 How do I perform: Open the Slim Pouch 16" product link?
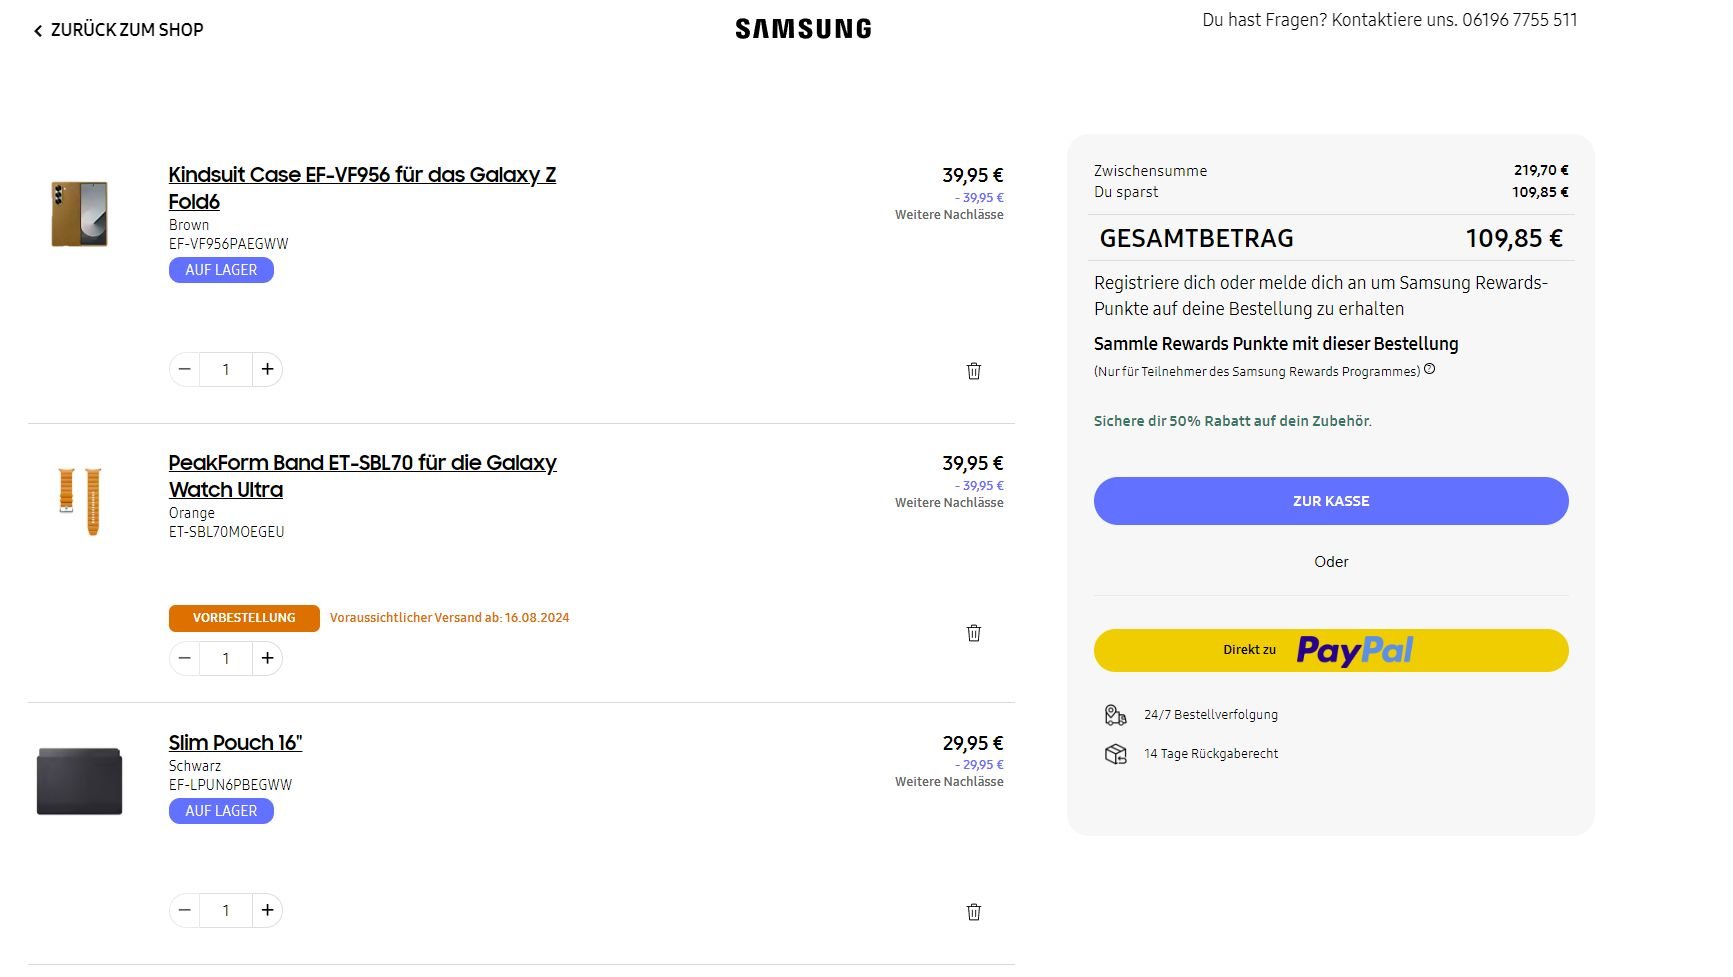(235, 743)
